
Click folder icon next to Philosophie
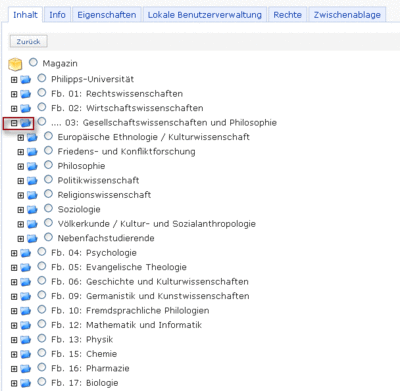click(x=32, y=166)
